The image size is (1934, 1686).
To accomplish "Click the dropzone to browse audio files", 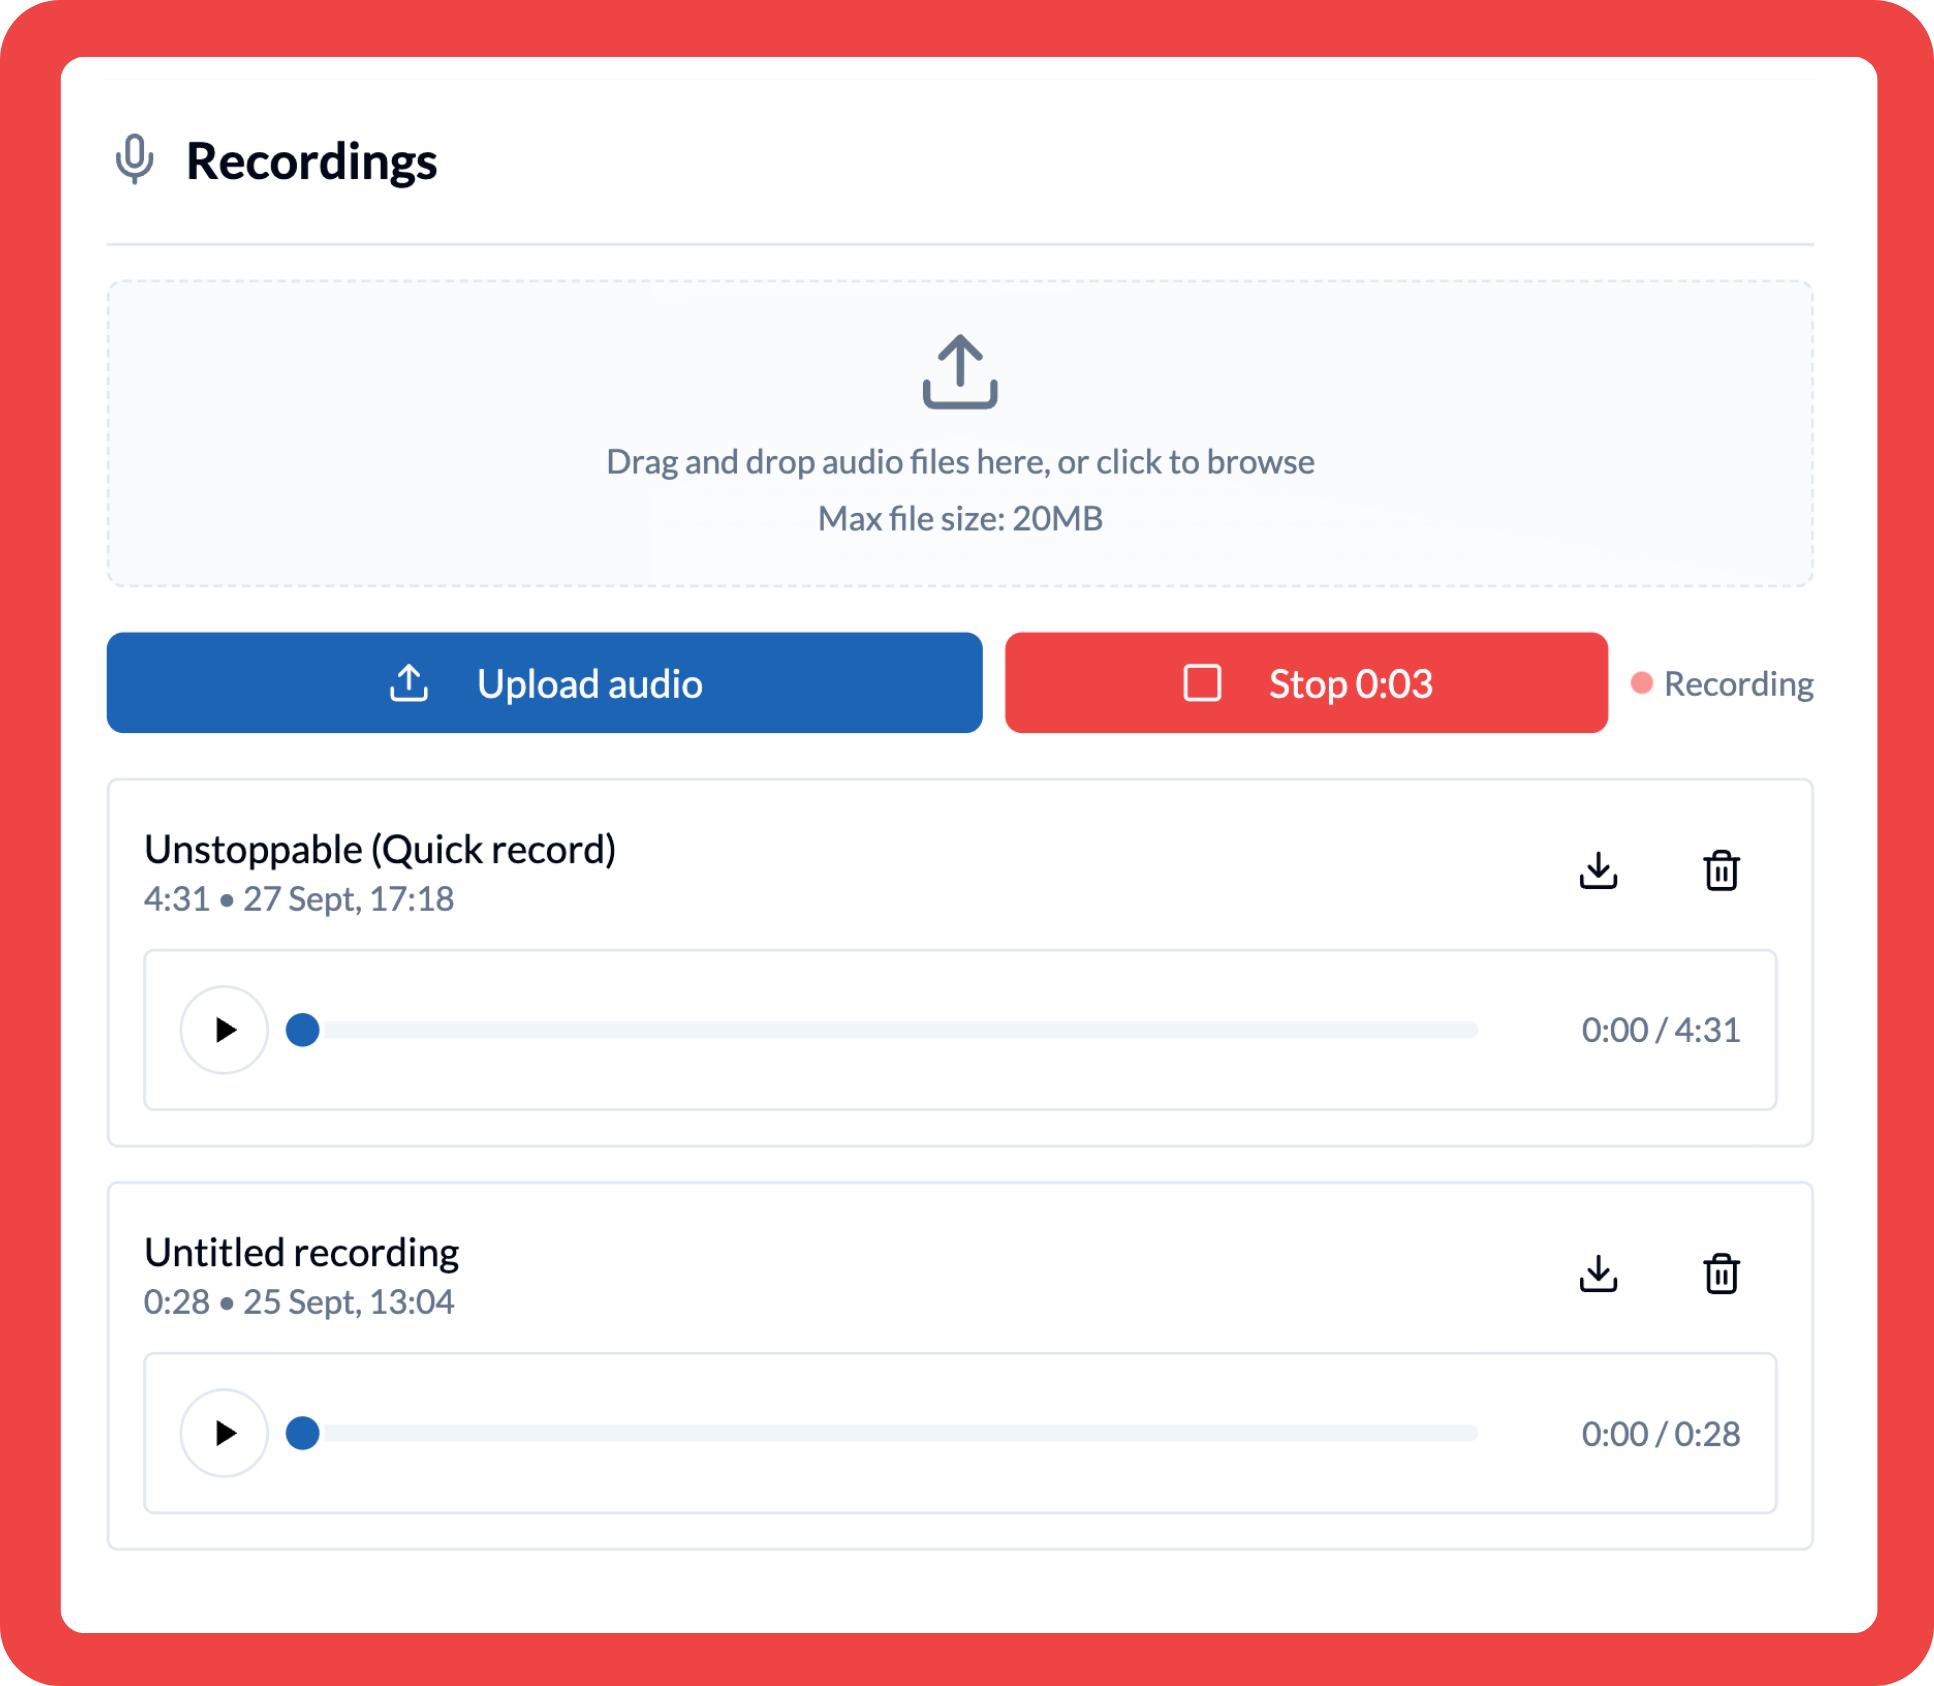I will 961,433.
